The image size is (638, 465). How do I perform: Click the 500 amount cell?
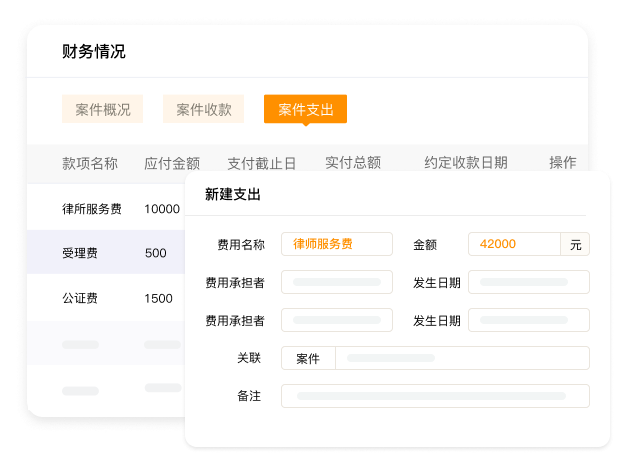(156, 253)
